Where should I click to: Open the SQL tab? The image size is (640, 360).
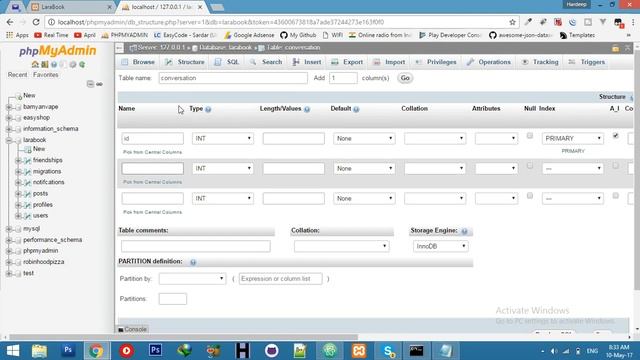(x=227, y=62)
